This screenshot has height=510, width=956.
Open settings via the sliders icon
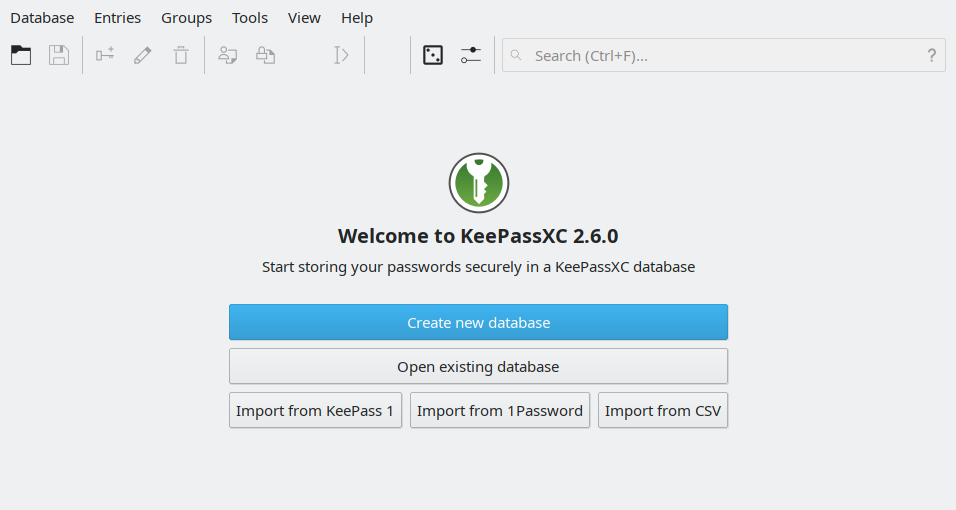[x=471, y=55]
